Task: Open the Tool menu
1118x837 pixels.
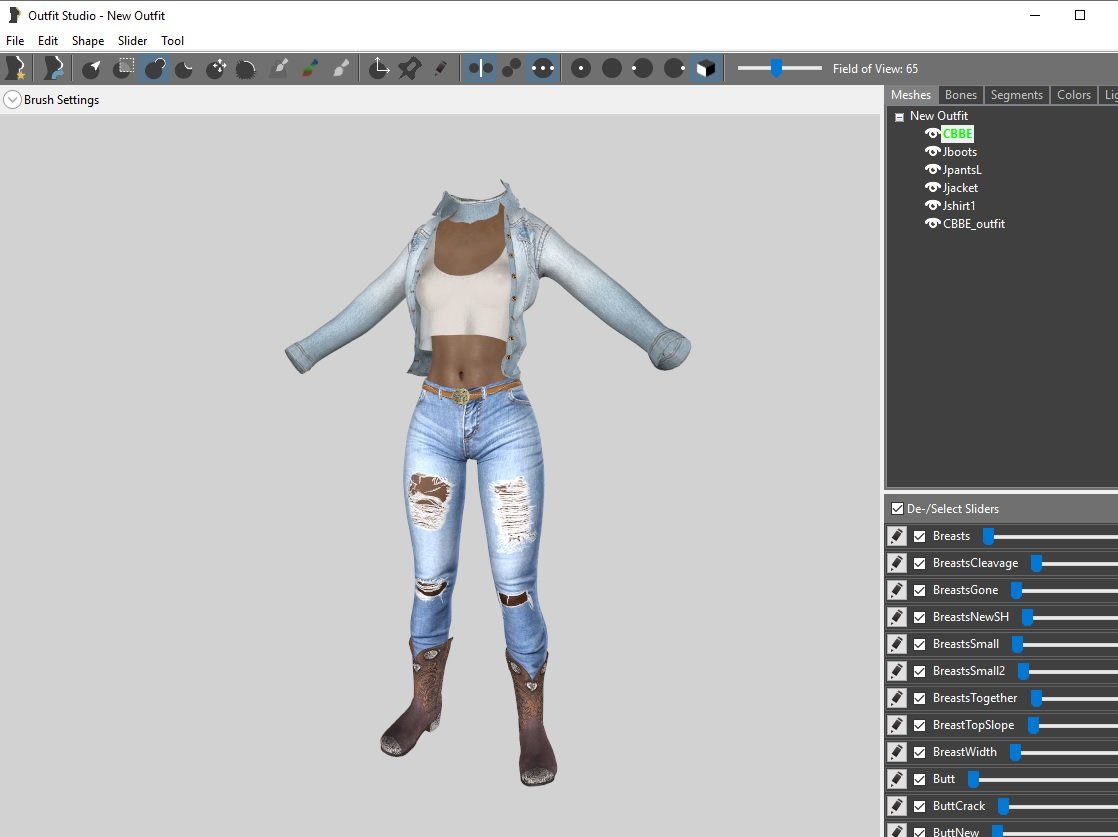Action: (x=173, y=41)
